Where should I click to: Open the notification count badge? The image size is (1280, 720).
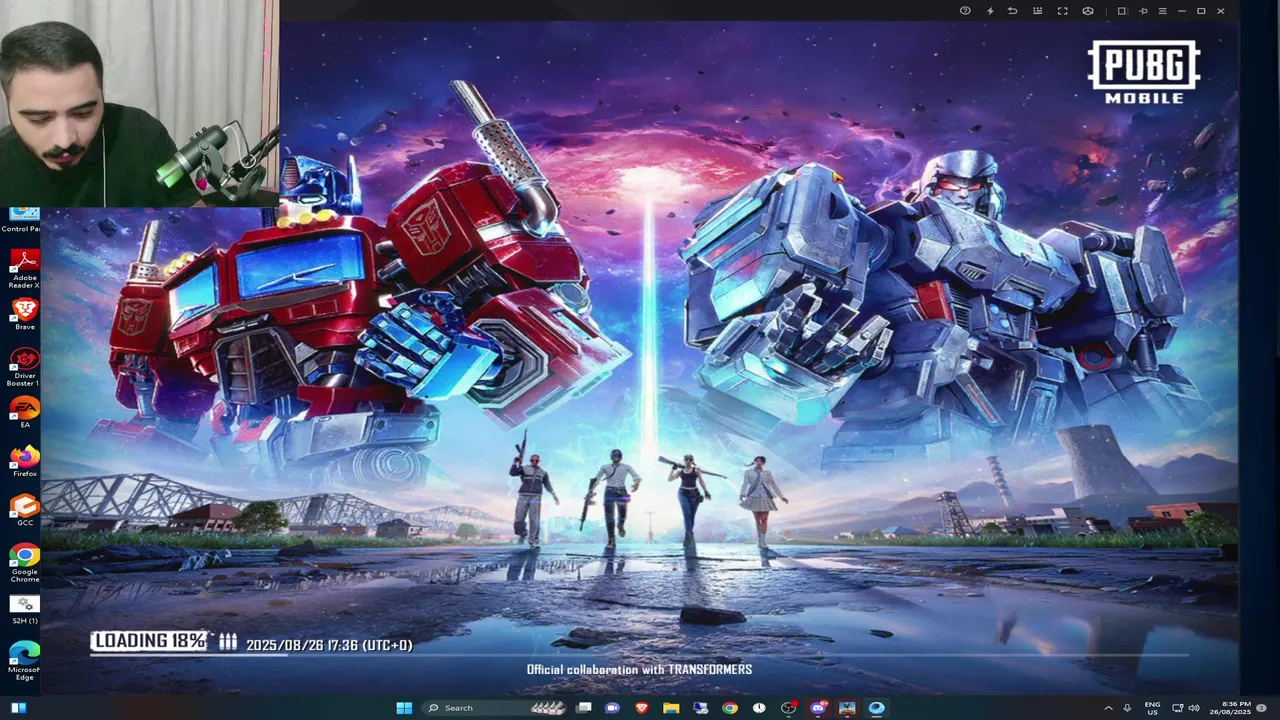click(x=1261, y=708)
